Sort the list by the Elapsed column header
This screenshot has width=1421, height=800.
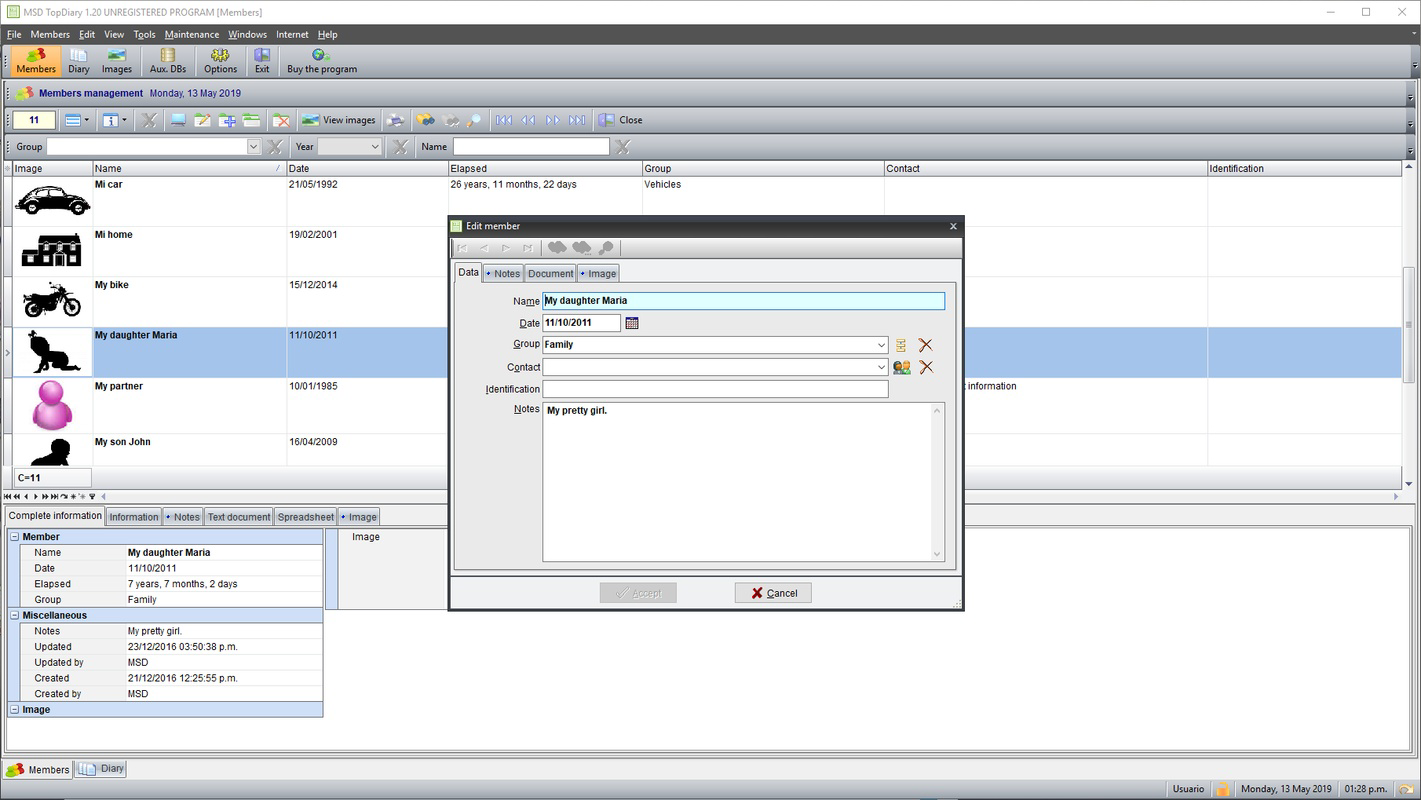pyautogui.click(x=545, y=168)
